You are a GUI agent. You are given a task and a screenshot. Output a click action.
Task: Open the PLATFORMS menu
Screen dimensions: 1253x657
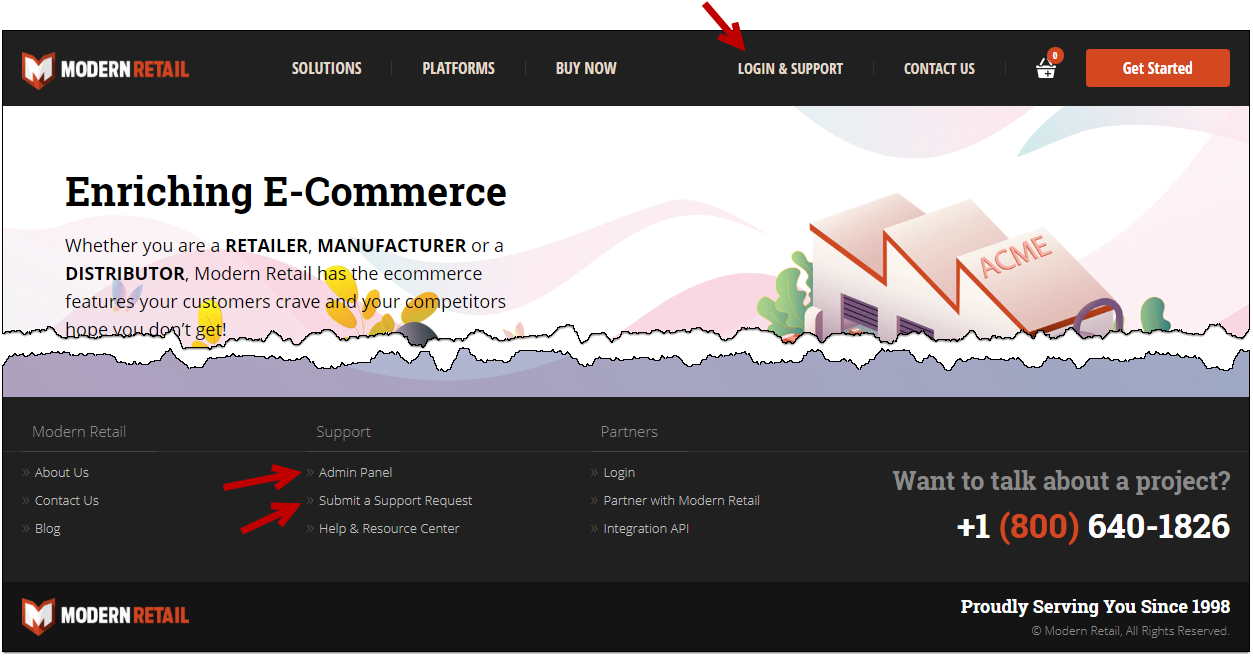point(459,69)
